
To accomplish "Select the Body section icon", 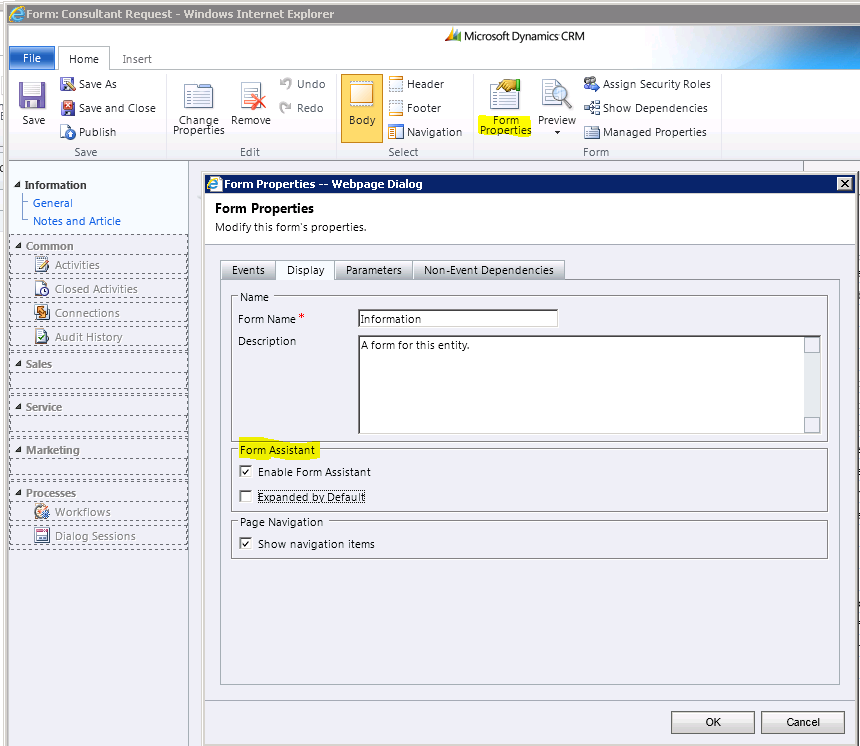I will point(362,95).
